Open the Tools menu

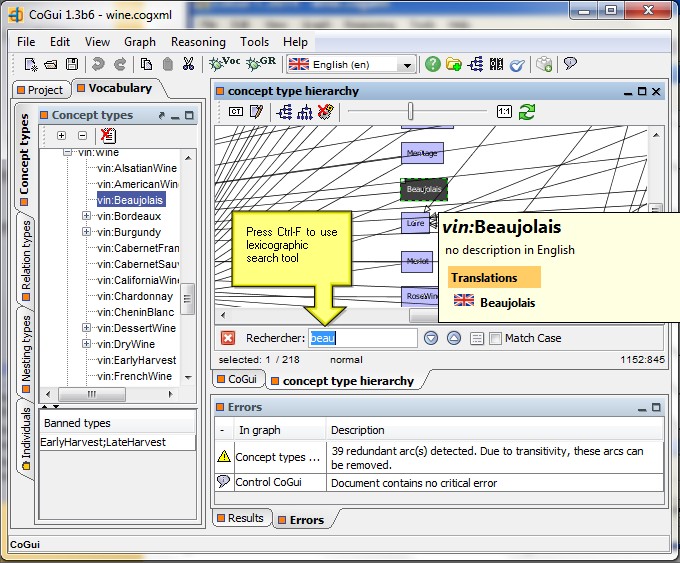(x=255, y=42)
